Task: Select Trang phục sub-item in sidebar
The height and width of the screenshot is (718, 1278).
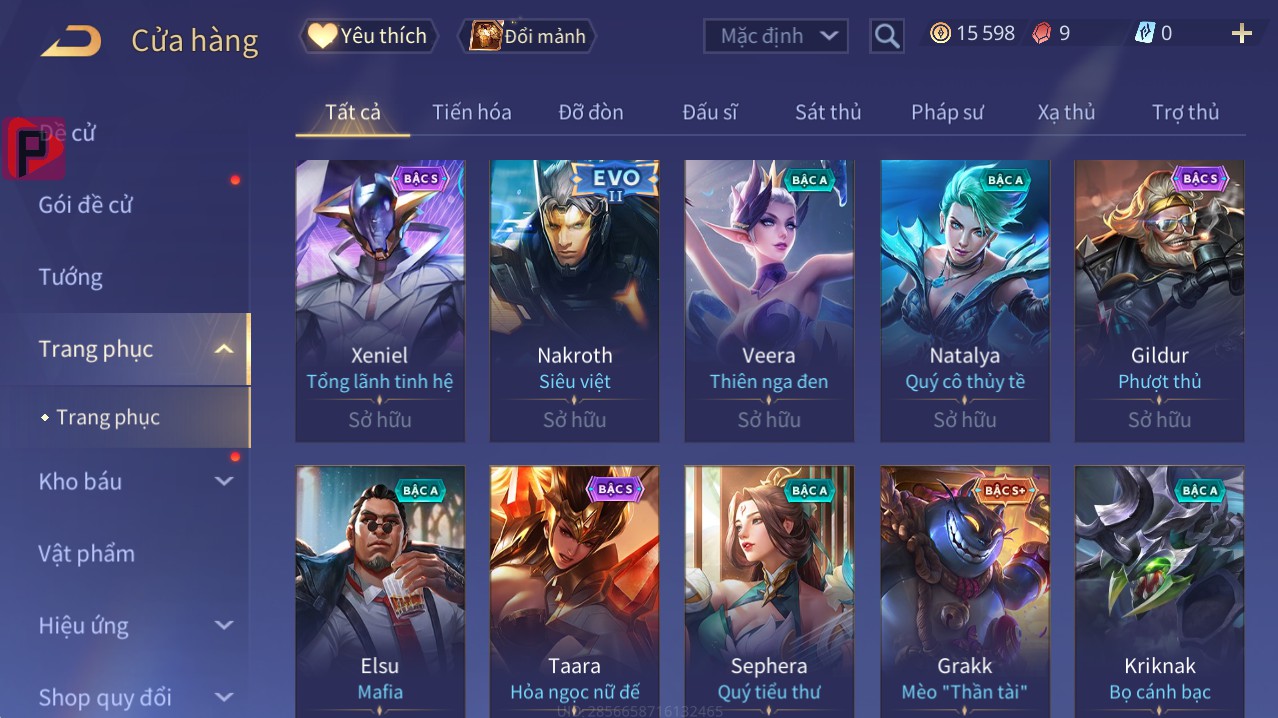Action: pyautogui.click(x=108, y=417)
